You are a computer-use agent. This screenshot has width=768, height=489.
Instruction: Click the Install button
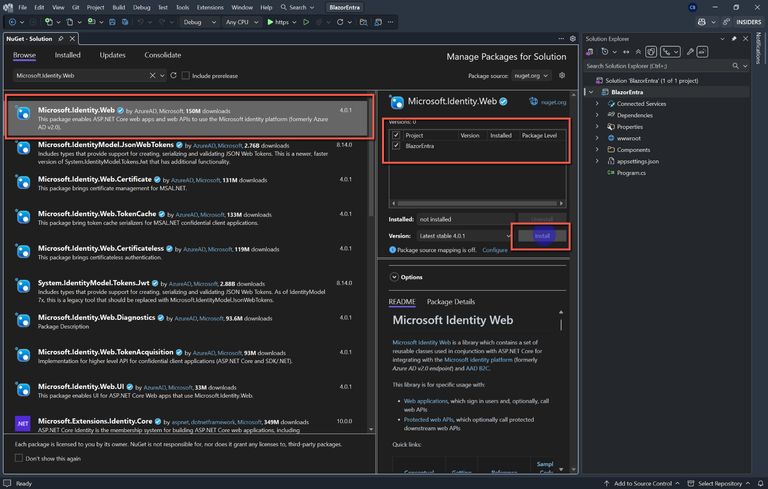pyautogui.click(x=542, y=236)
